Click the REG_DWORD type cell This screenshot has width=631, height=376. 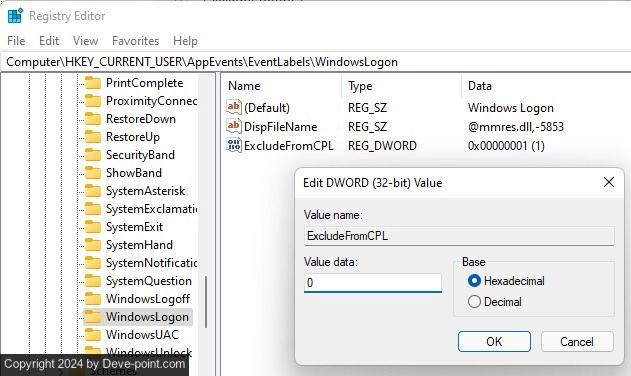382,145
